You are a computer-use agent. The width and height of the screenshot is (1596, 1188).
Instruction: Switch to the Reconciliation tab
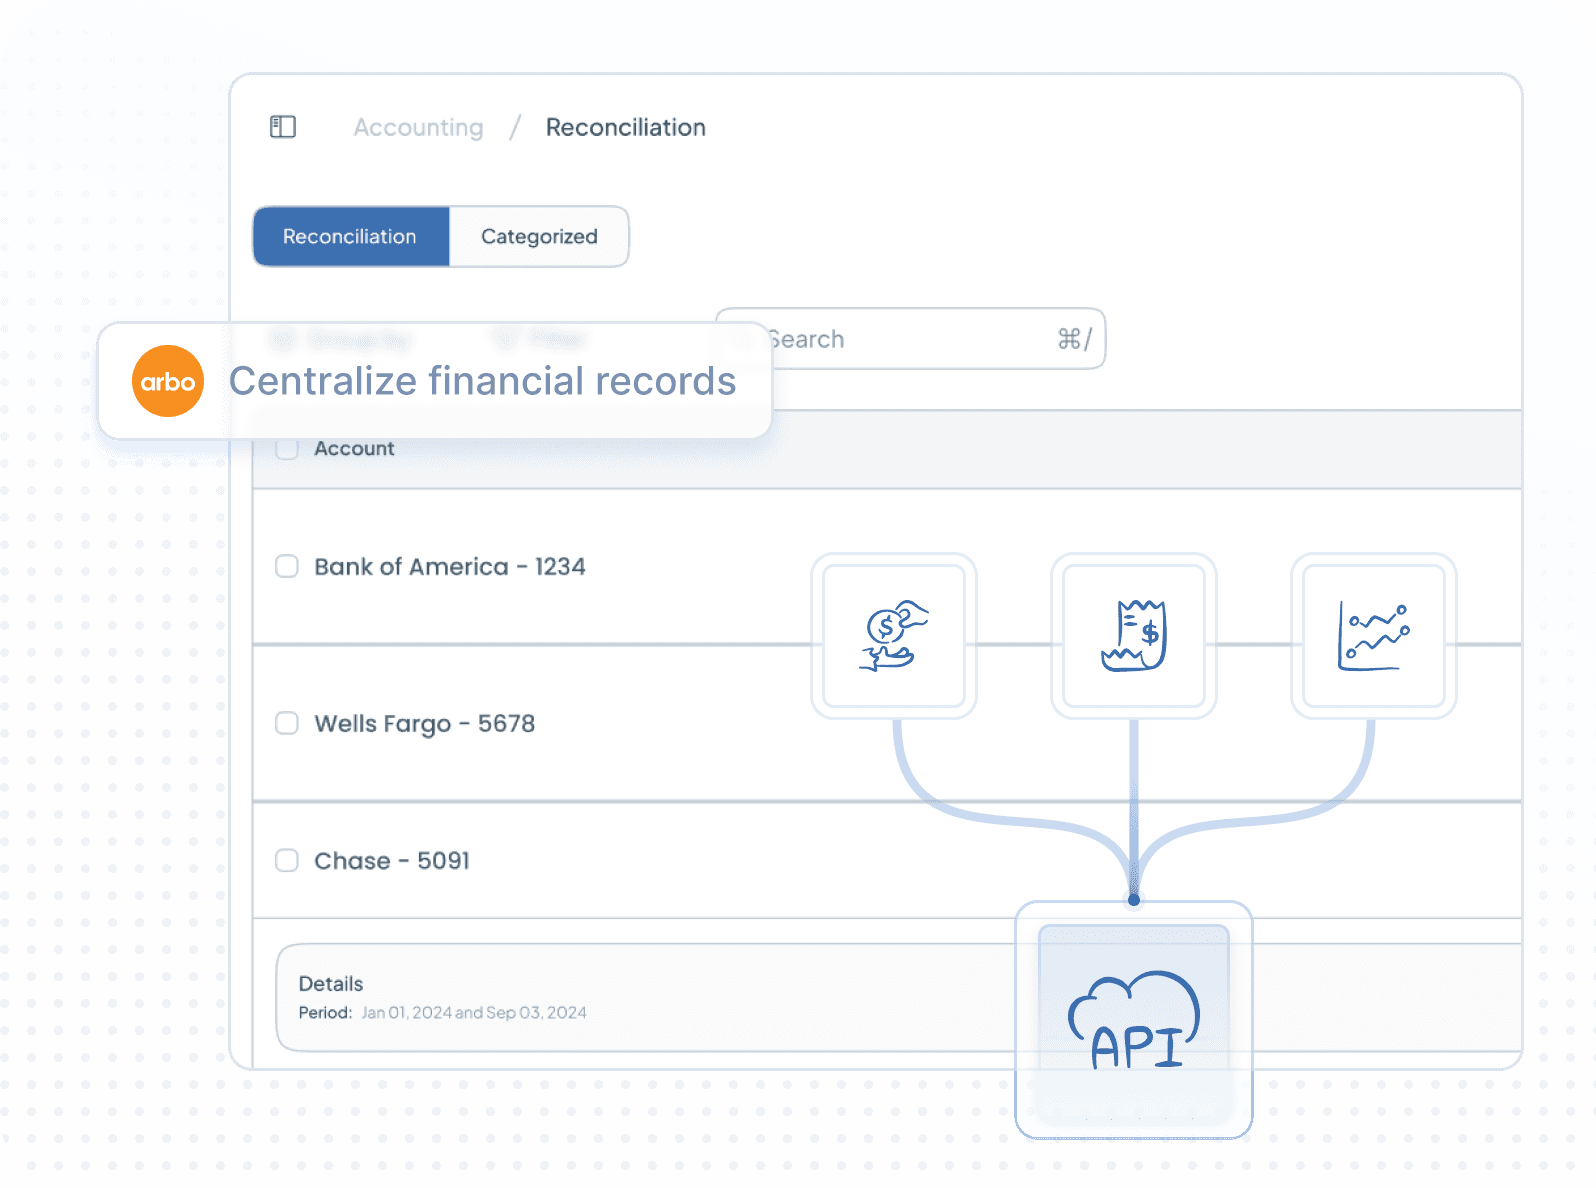[350, 237]
